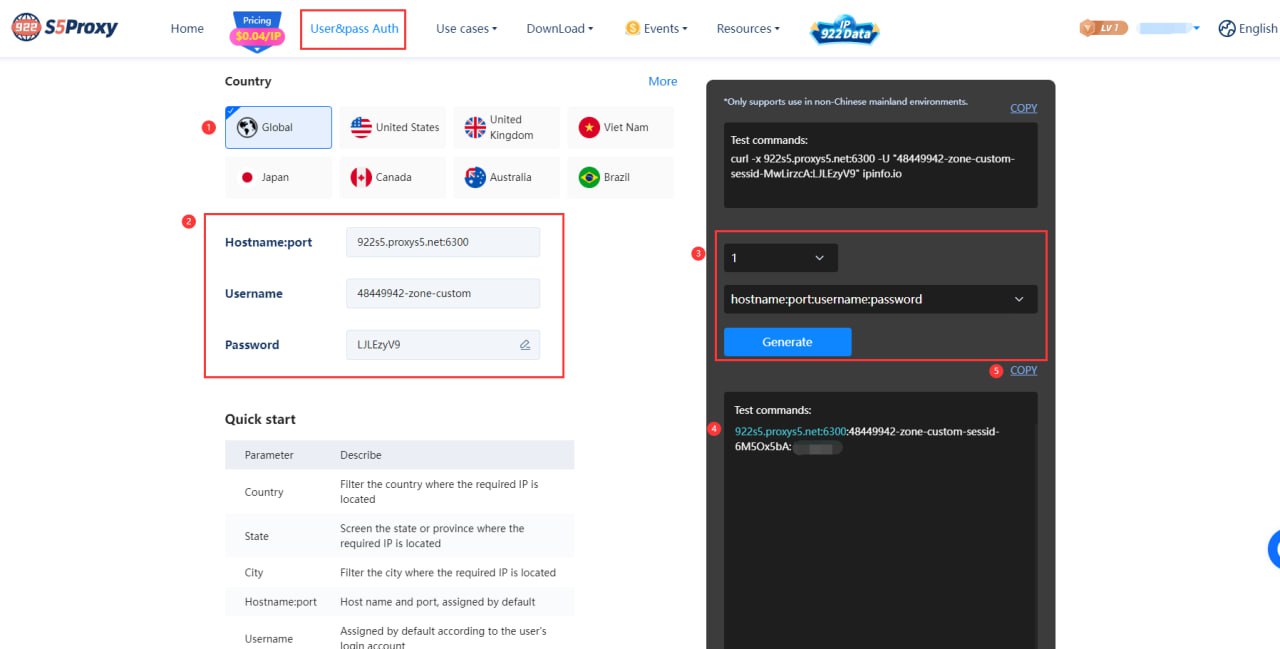Click the Events coin icon
Screen dimensions: 1280x649
point(632,28)
